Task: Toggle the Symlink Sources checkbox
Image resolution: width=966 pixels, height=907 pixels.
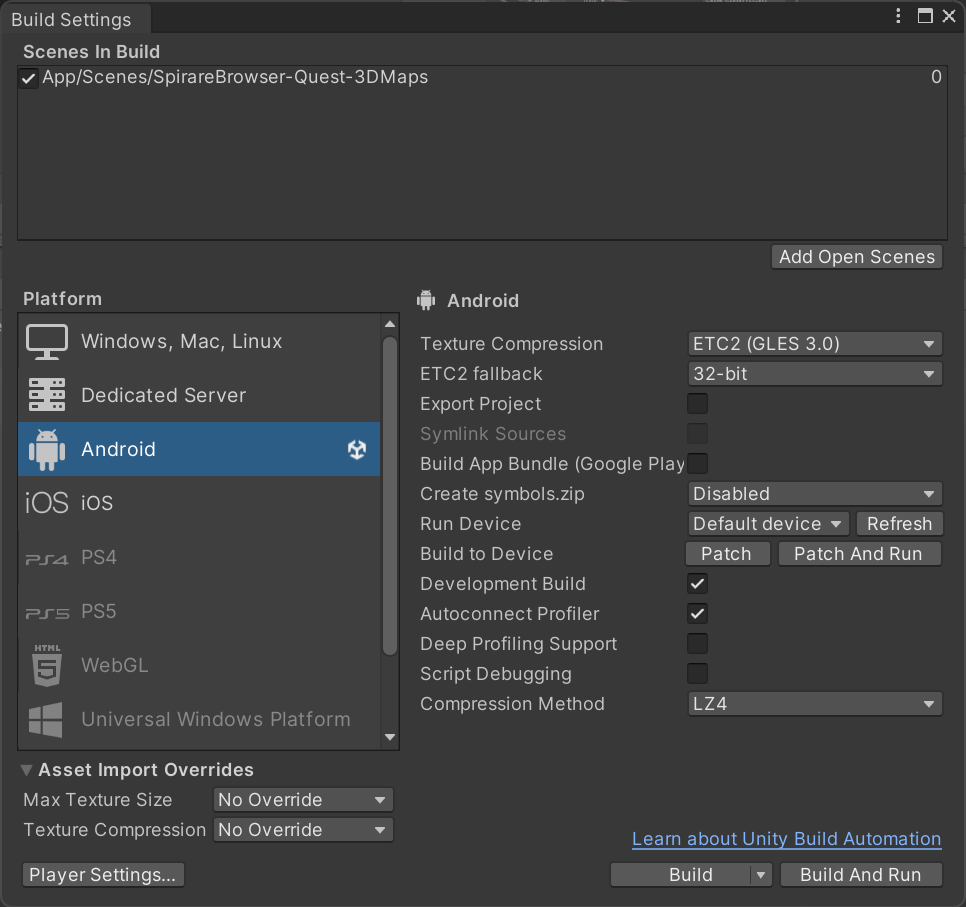Action: click(x=697, y=434)
